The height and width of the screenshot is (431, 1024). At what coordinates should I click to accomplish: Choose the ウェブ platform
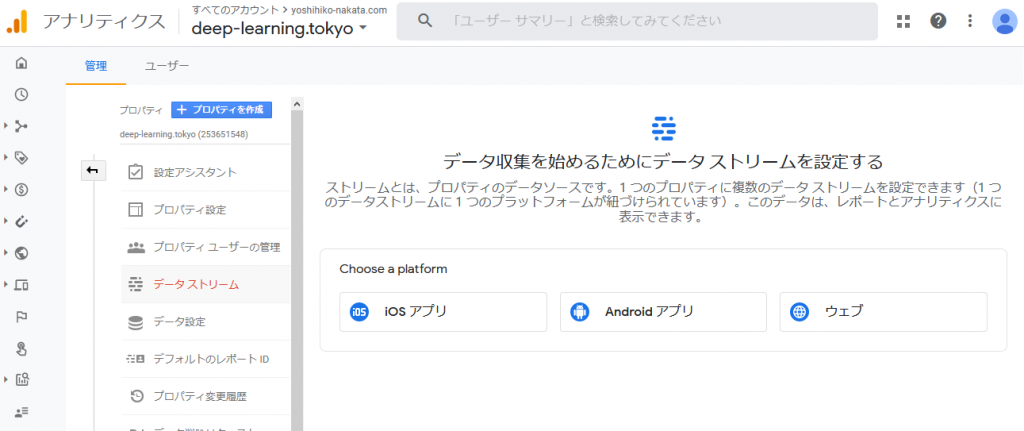(x=883, y=311)
